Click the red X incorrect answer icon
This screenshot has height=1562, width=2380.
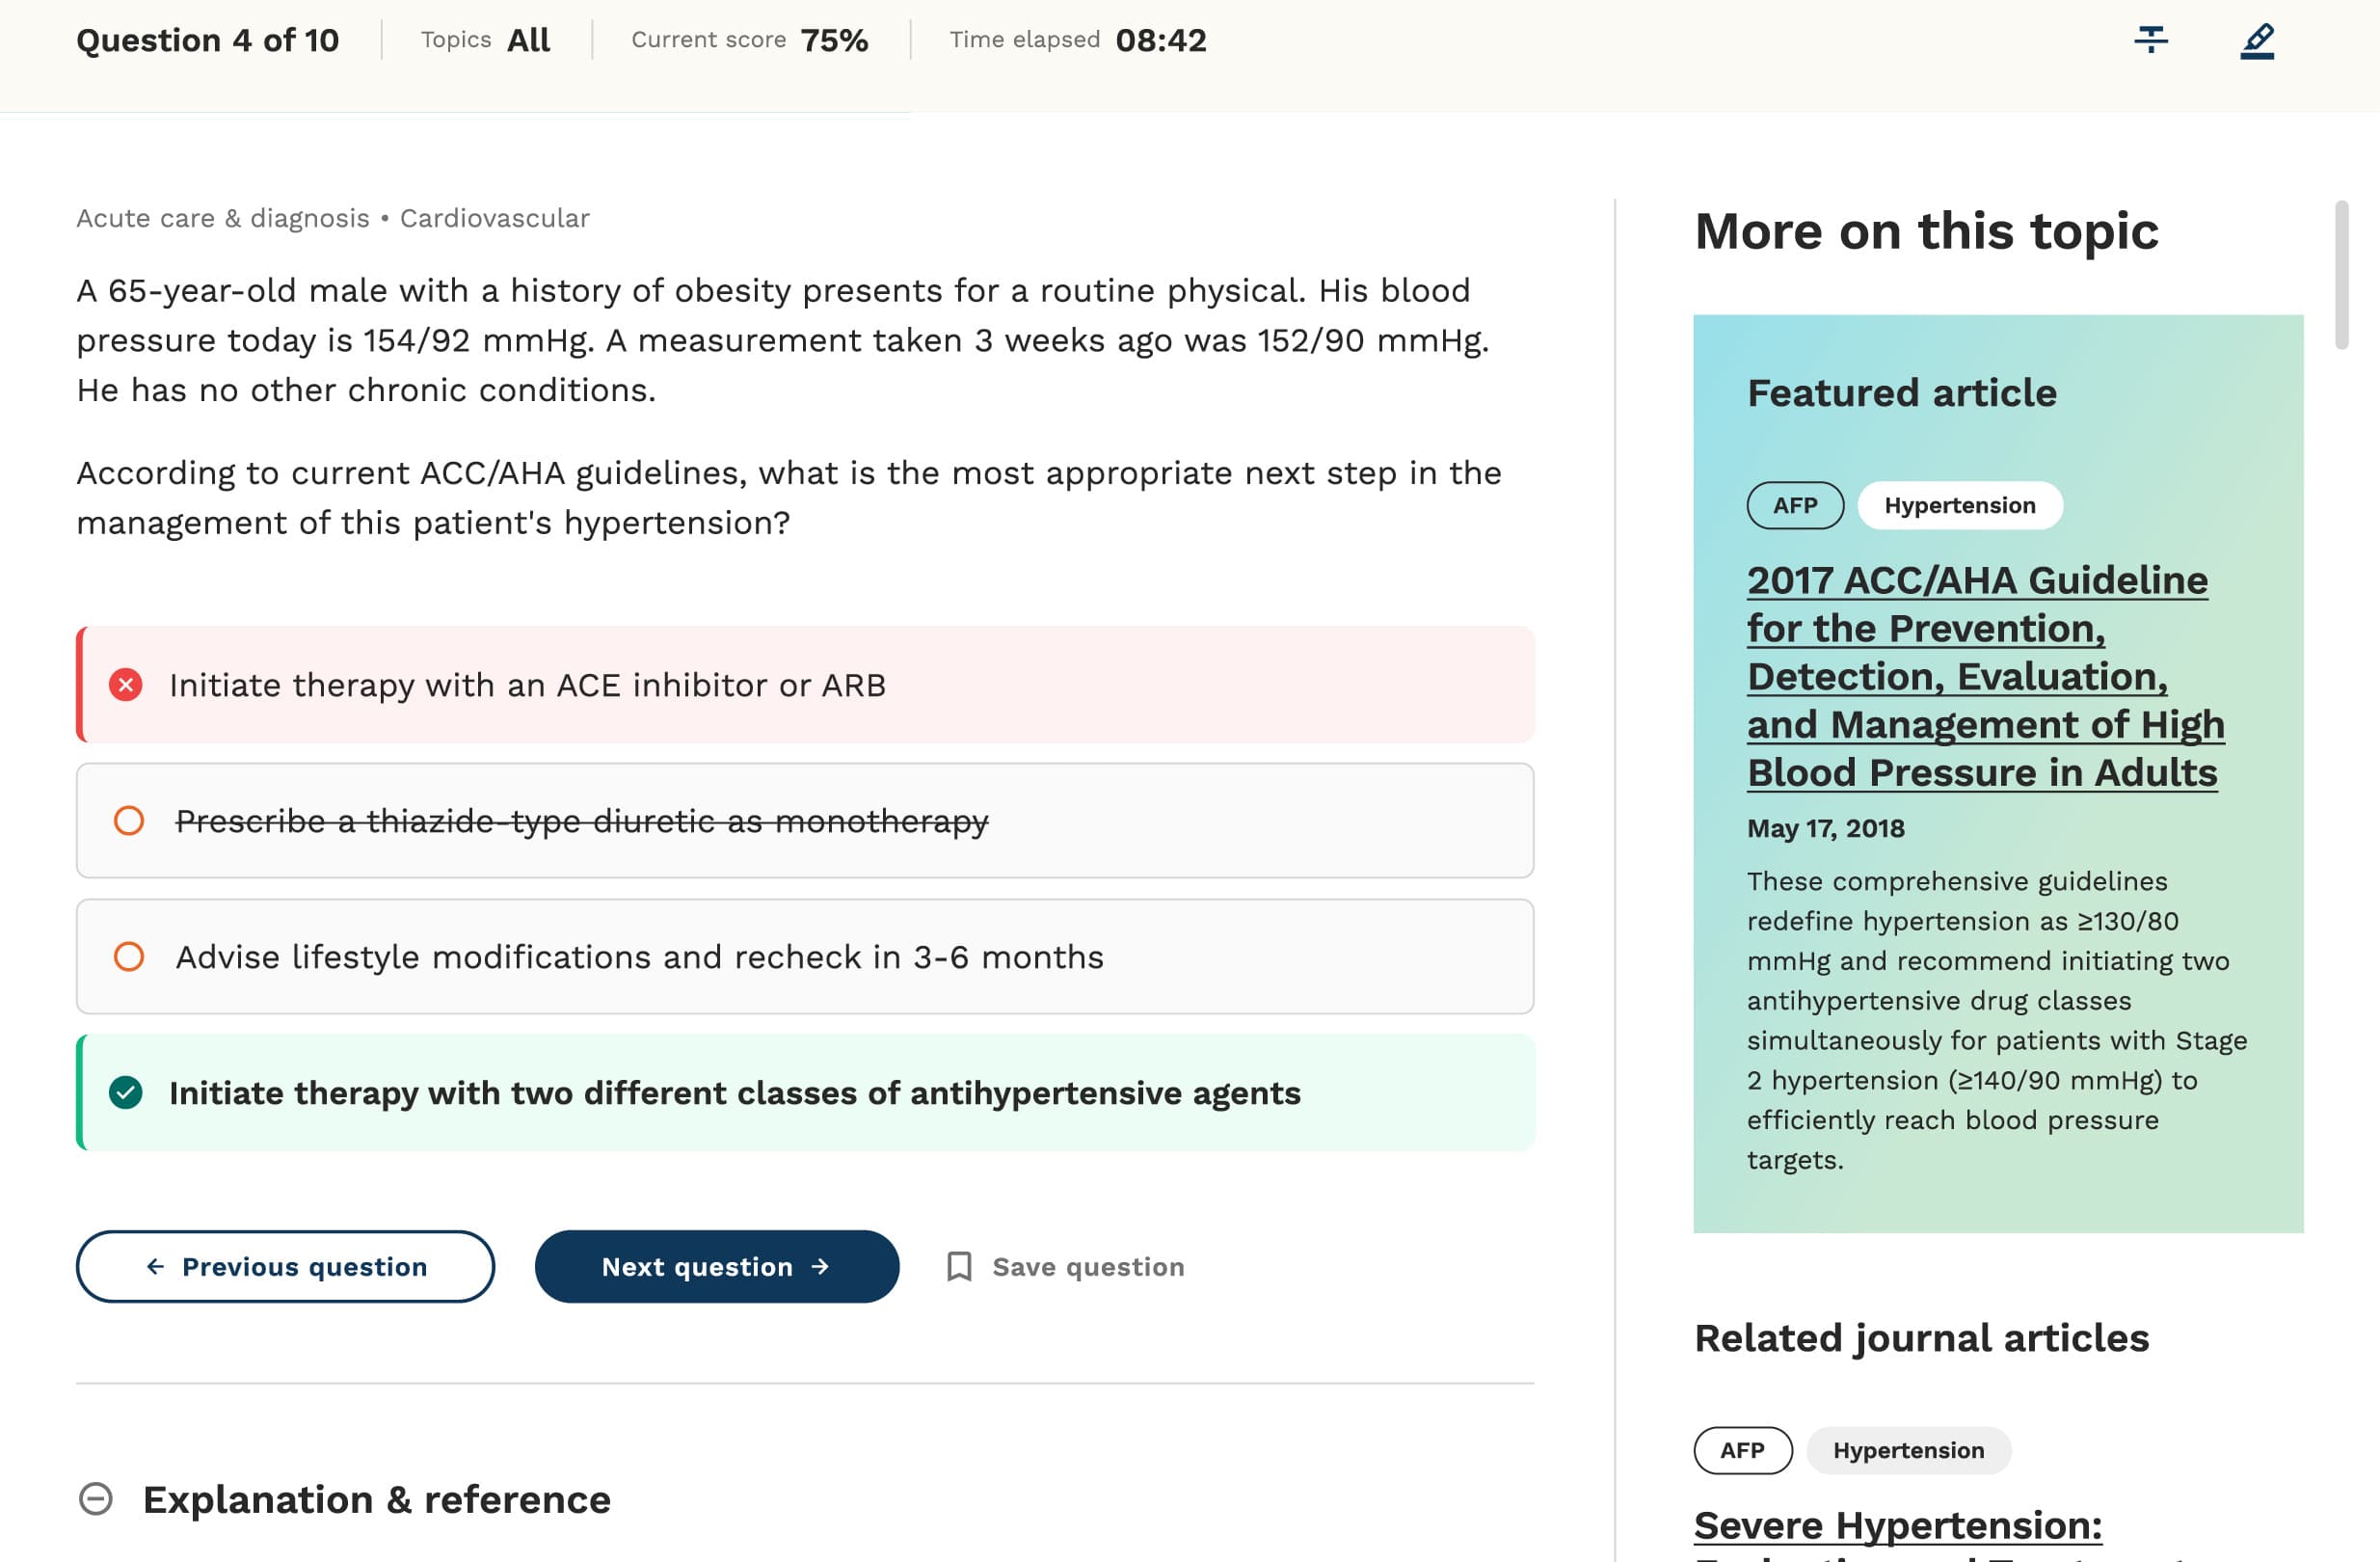click(125, 685)
